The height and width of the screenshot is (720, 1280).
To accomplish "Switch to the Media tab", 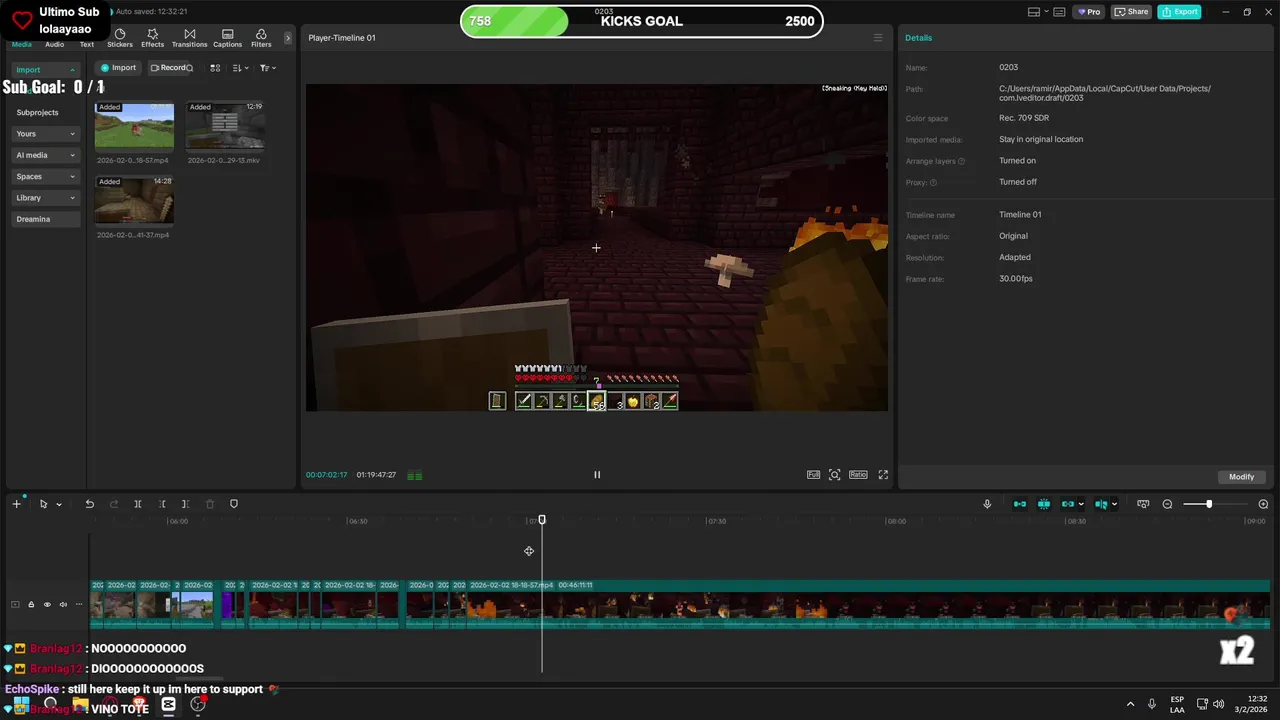I will (x=21, y=44).
